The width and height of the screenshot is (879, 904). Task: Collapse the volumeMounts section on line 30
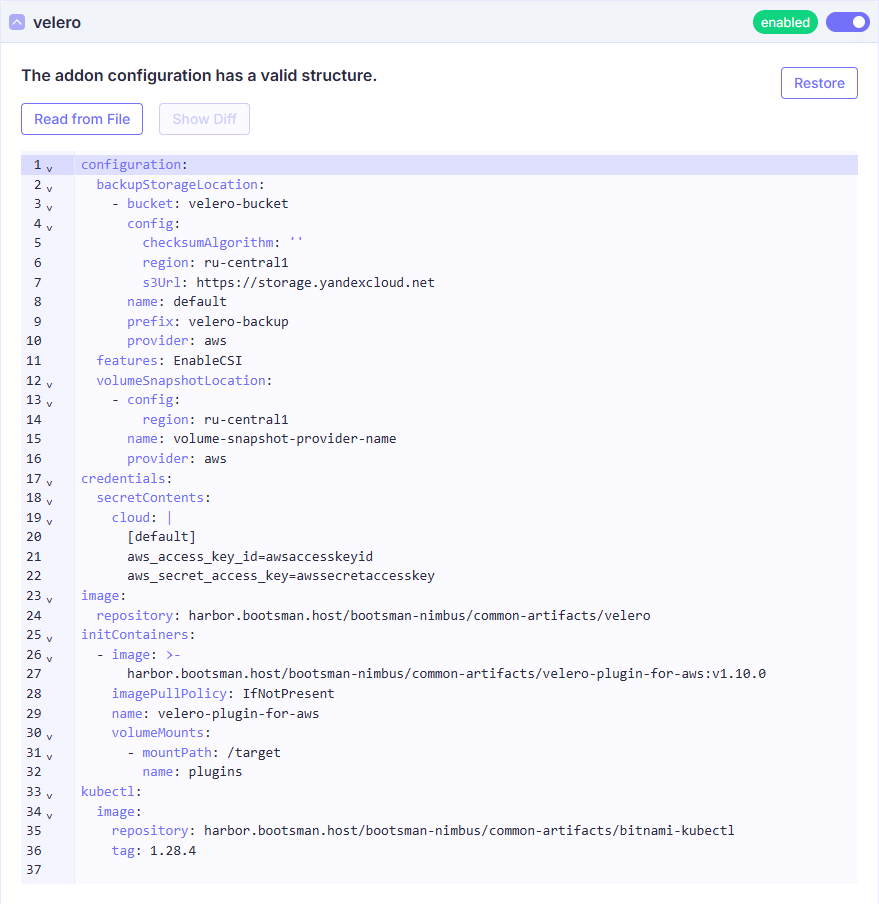(49, 735)
